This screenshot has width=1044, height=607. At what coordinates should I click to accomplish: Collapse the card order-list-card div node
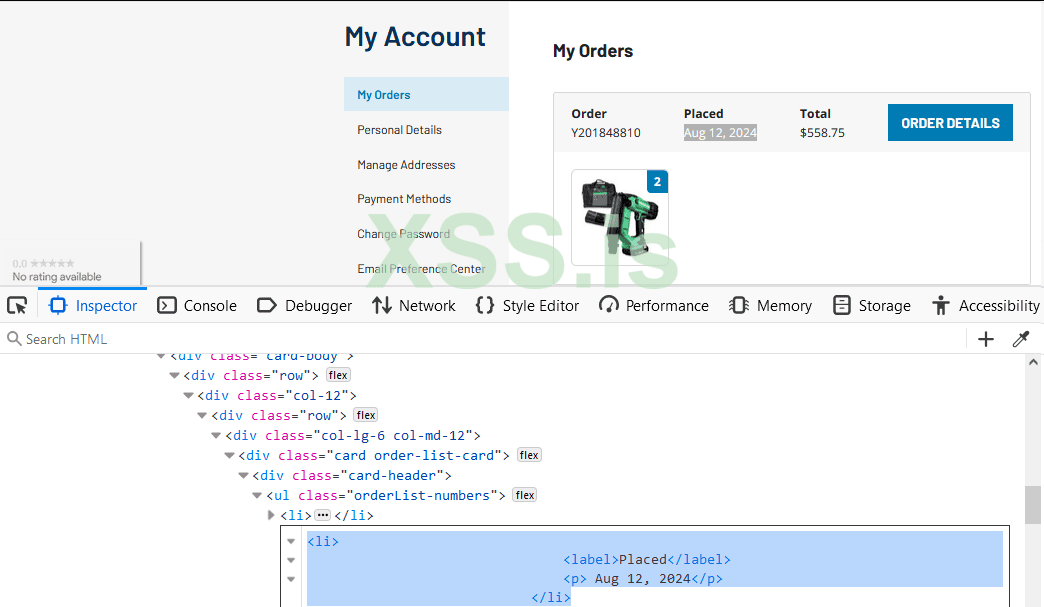coord(230,455)
